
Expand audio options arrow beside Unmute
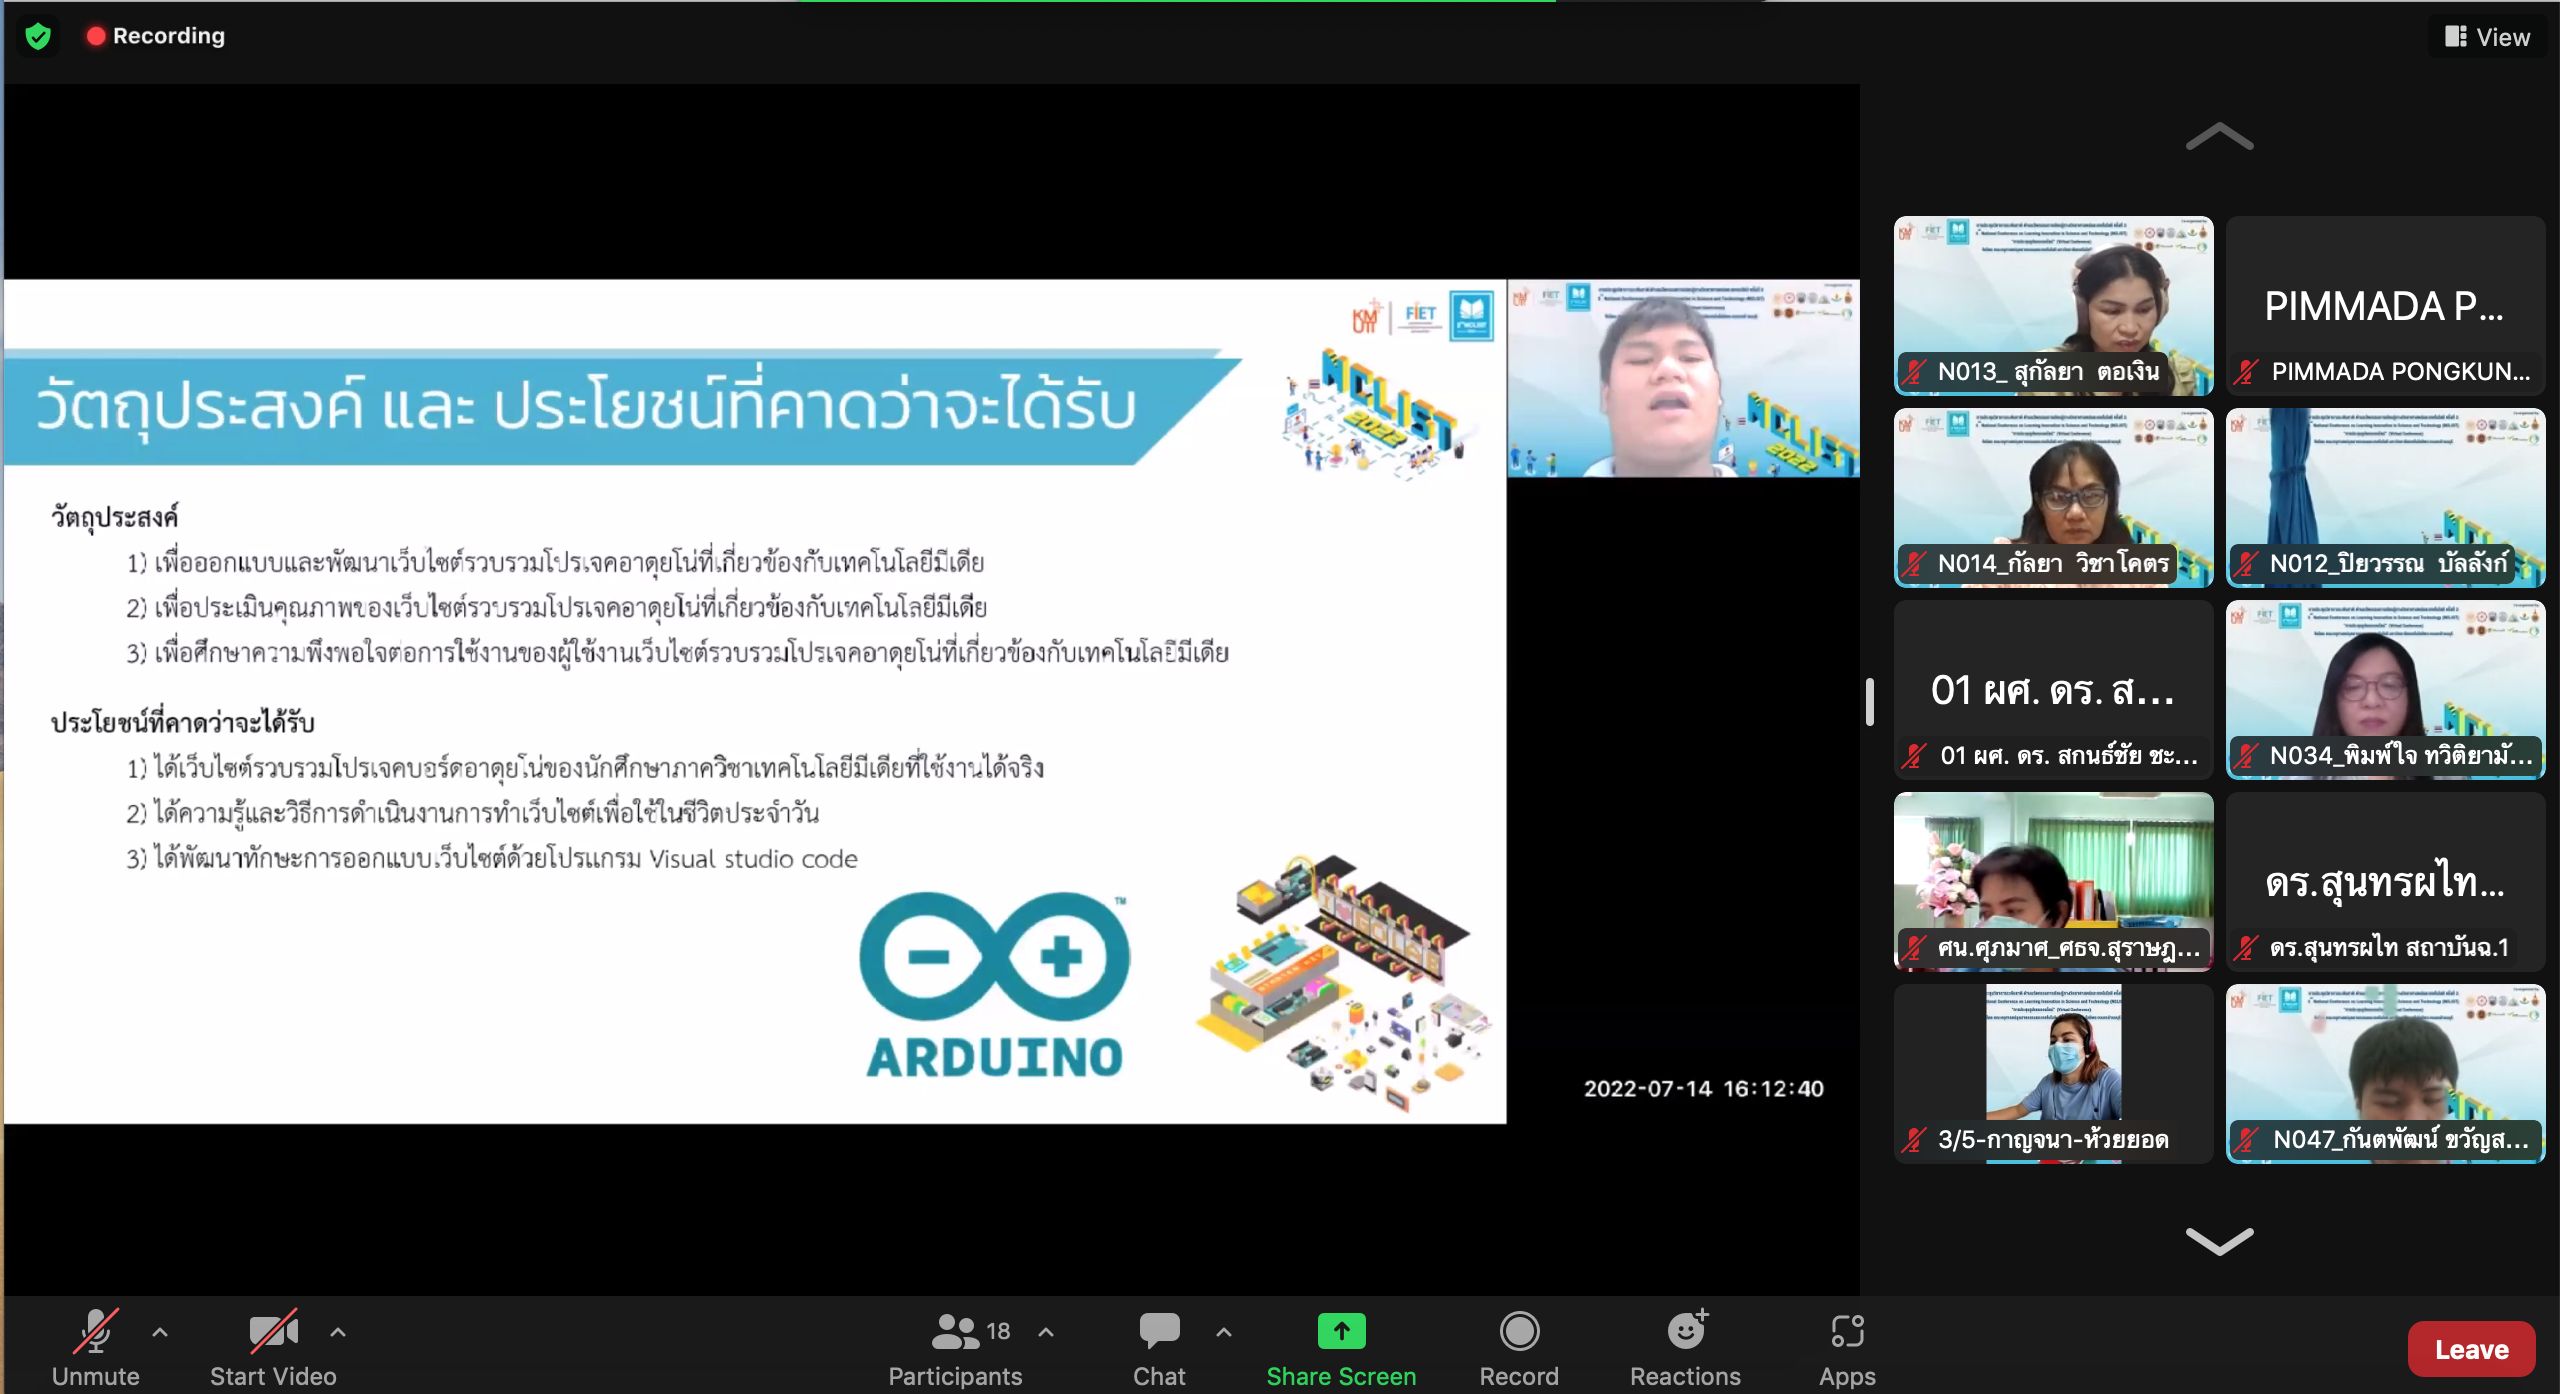click(160, 1331)
